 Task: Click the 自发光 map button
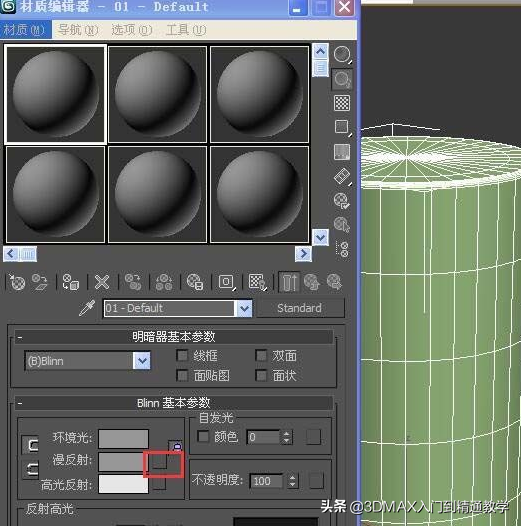click(x=314, y=437)
